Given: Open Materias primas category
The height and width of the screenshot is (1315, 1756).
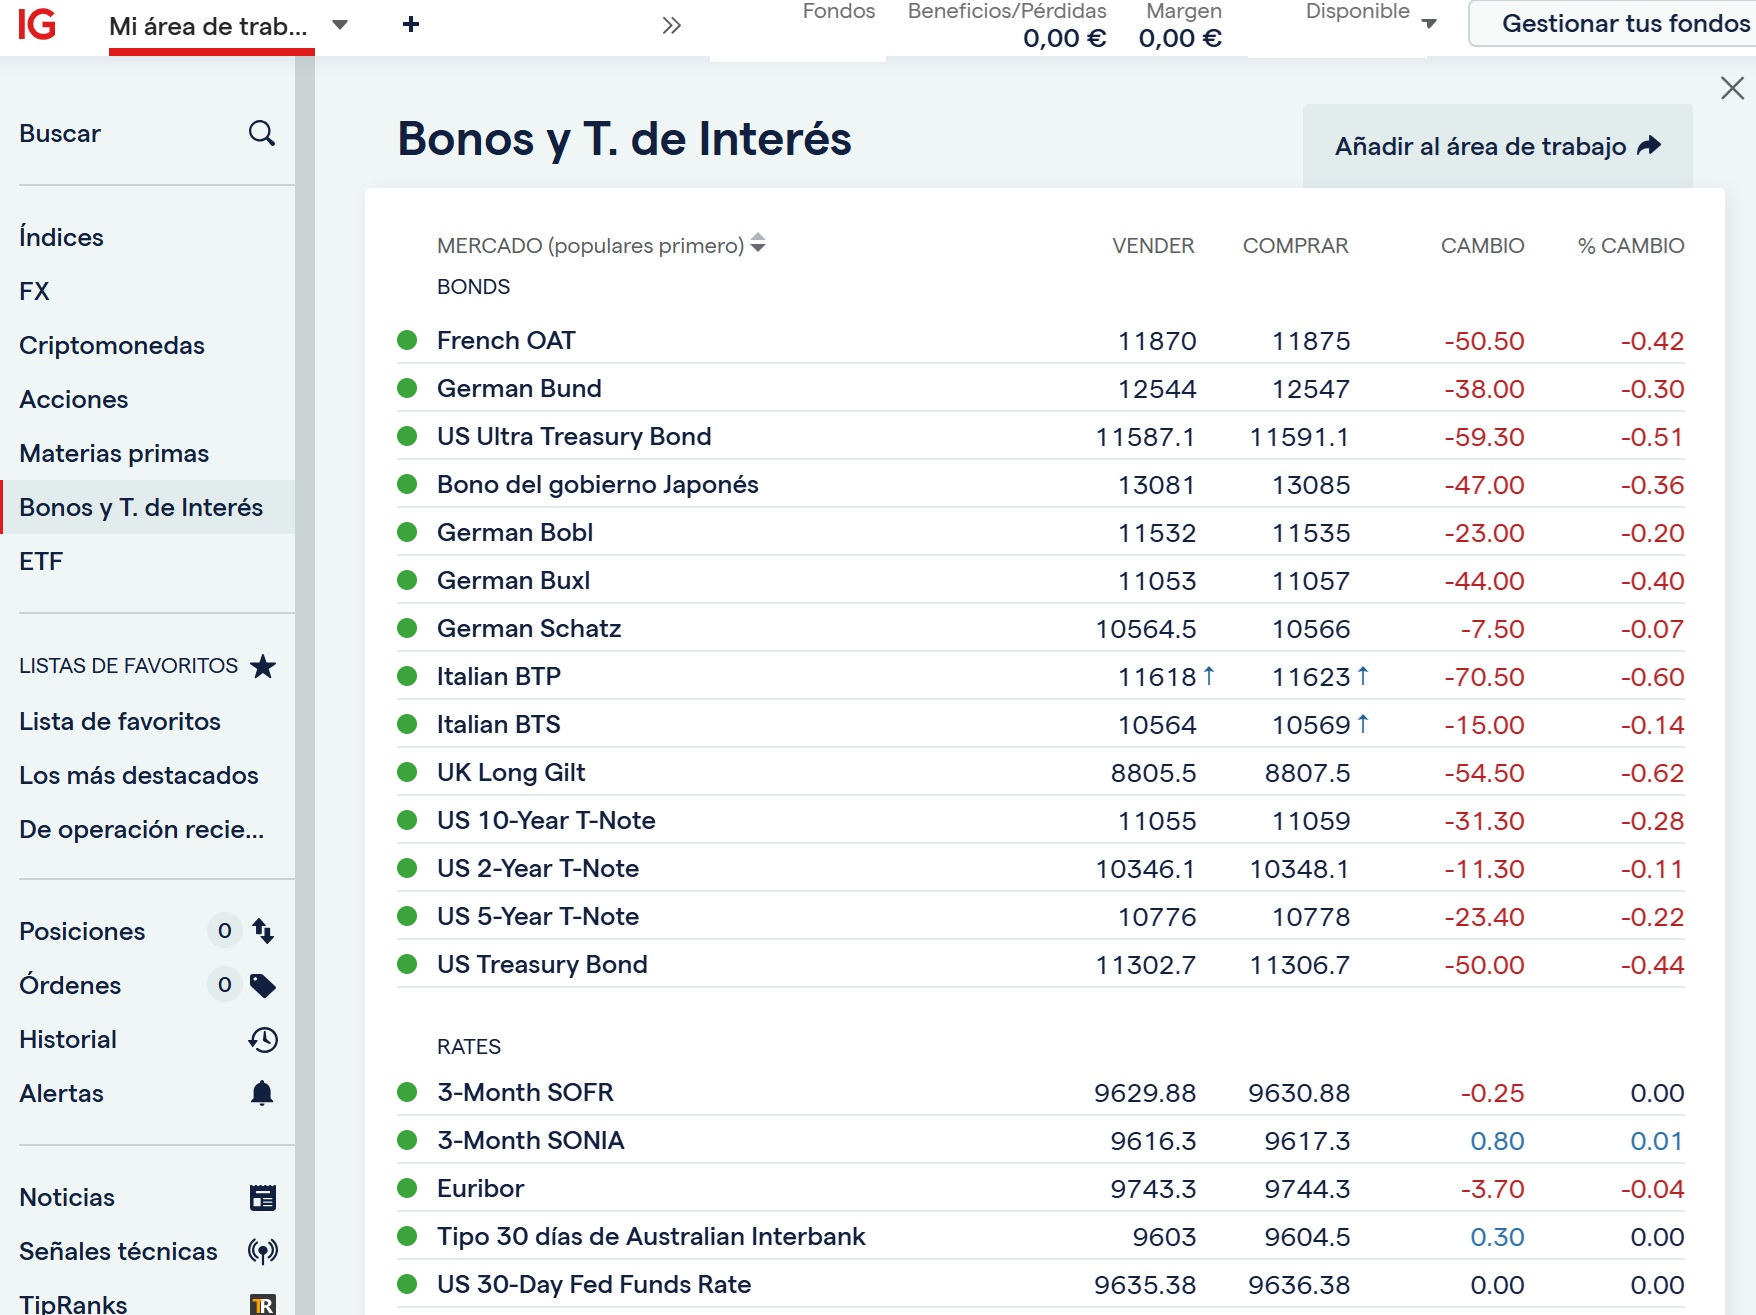Looking at the screenshot, I should click(x=114, y=453).
